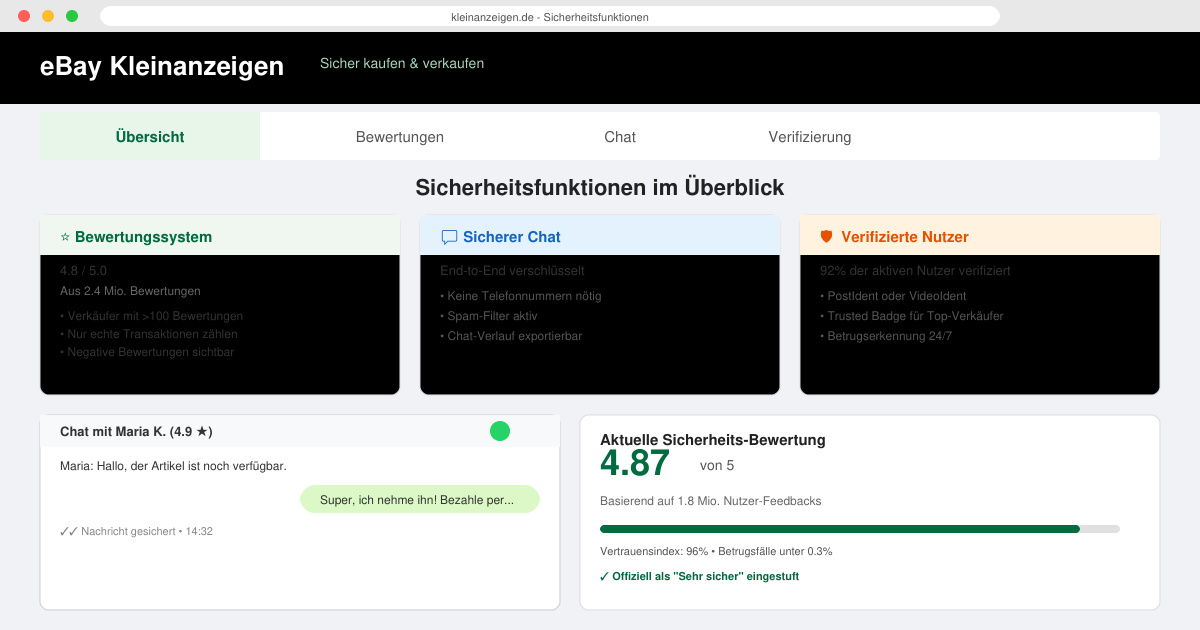Image resolution: width=1200 pixels, height=630 pixels.
Task: Click Basierend auf 1.8 Mio. Nutzer-Feedbacks
Action: coord(710,501)
